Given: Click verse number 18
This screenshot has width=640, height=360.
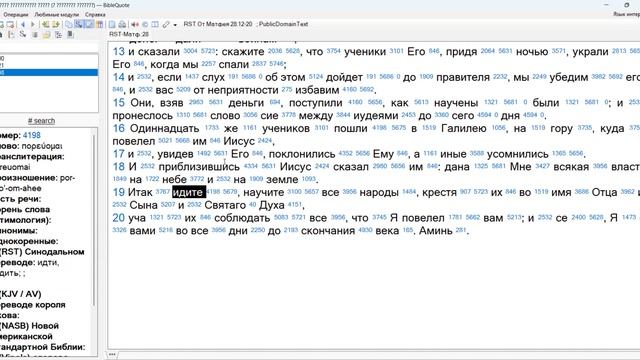Looking at the screenshot, I should (x=119, y=167).
